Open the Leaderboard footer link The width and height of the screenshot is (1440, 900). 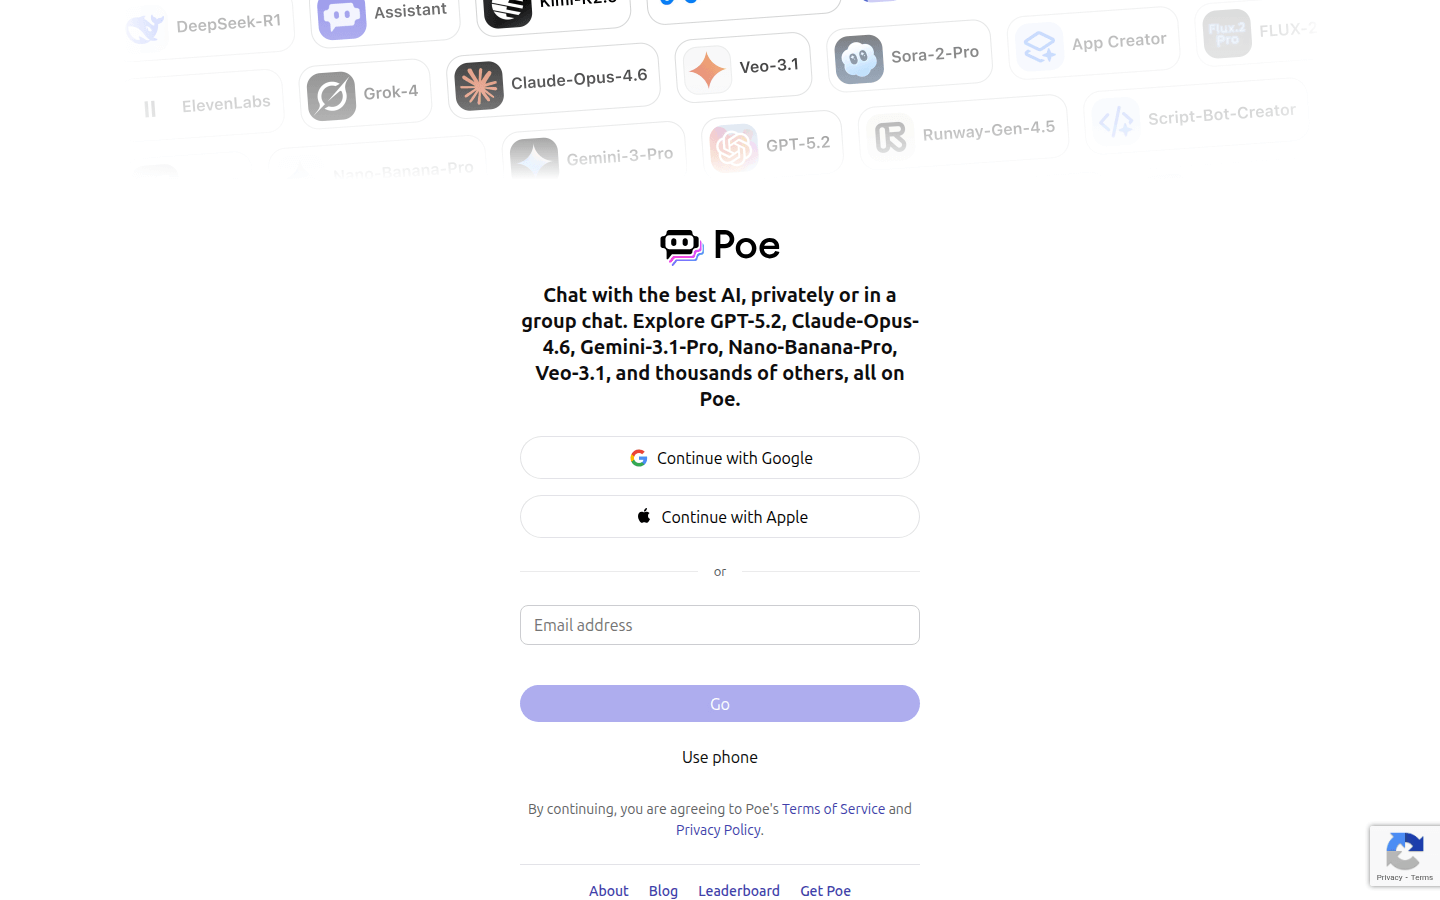tap(739, 891)
